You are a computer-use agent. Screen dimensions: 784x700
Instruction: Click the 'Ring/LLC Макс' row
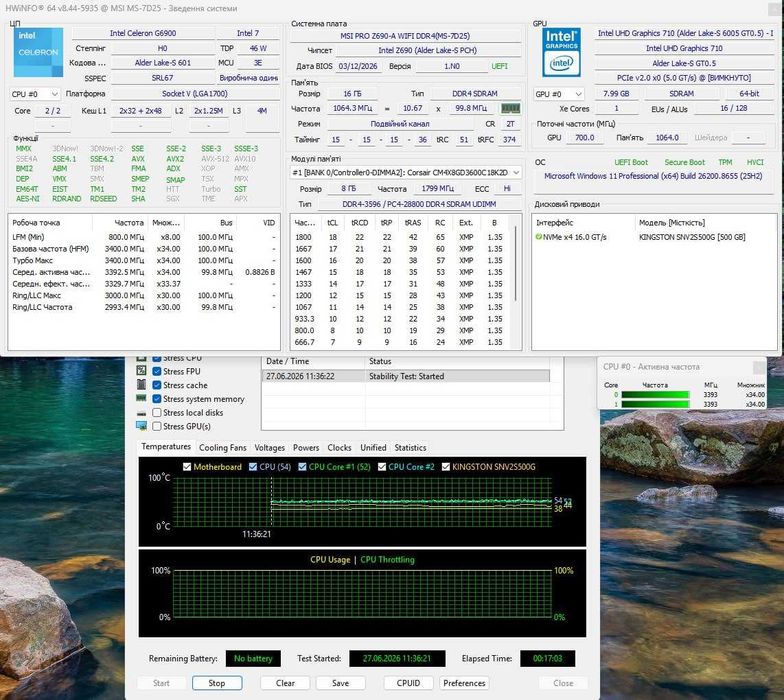click(x=144, y=296)
